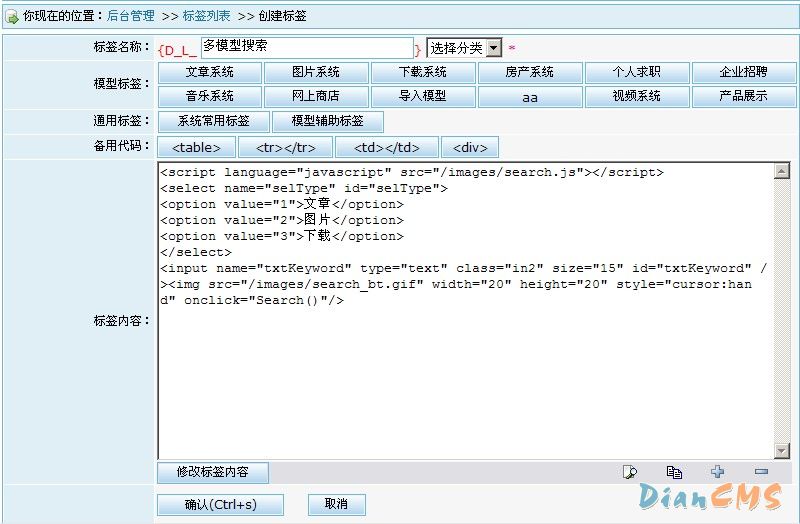Screen dimensions: 800x524
Task: Click the line containing selType select tag
Action: point(304,188)
